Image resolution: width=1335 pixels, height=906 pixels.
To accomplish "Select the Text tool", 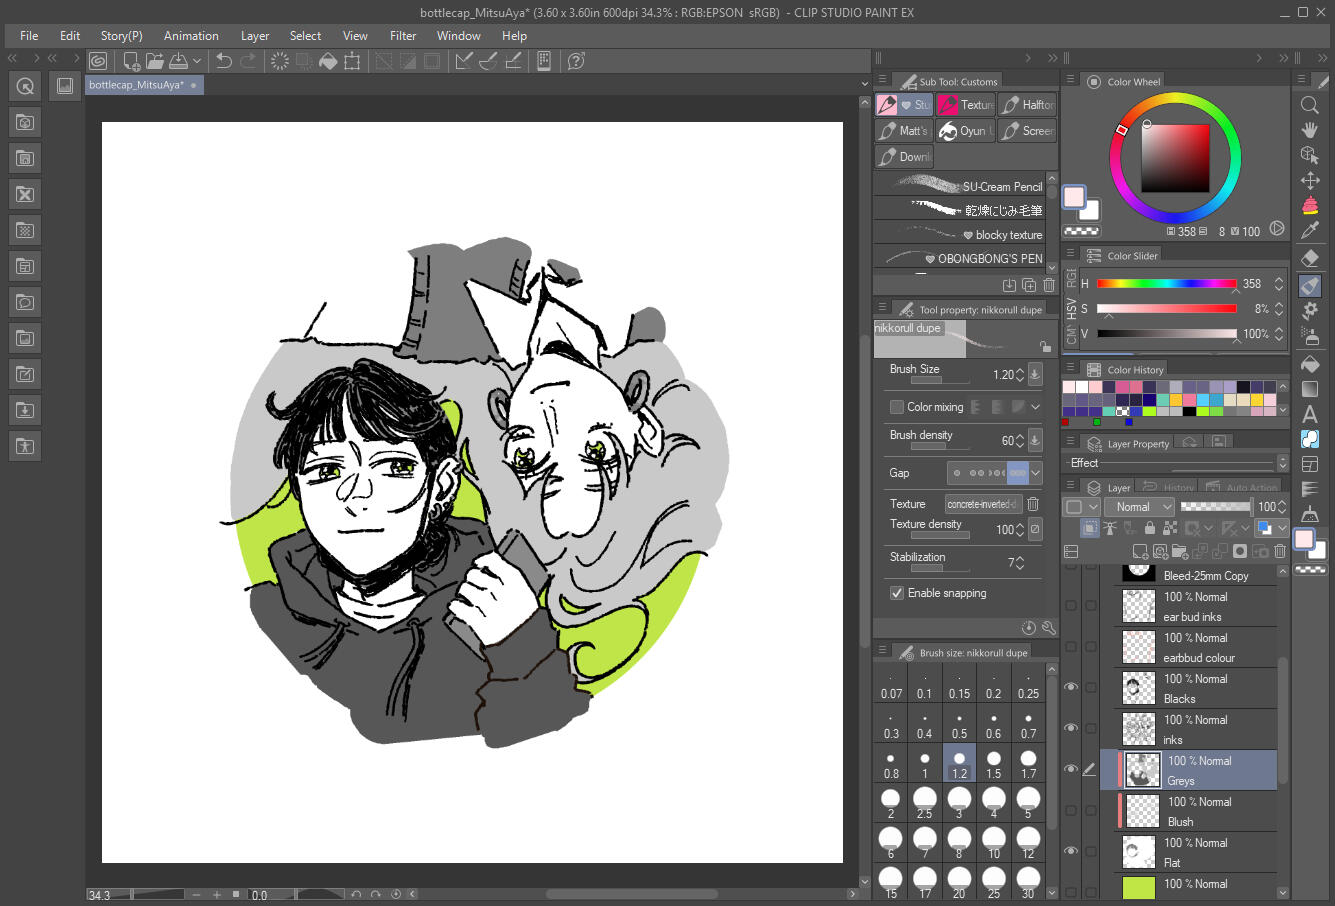I will click(1310, 414).
